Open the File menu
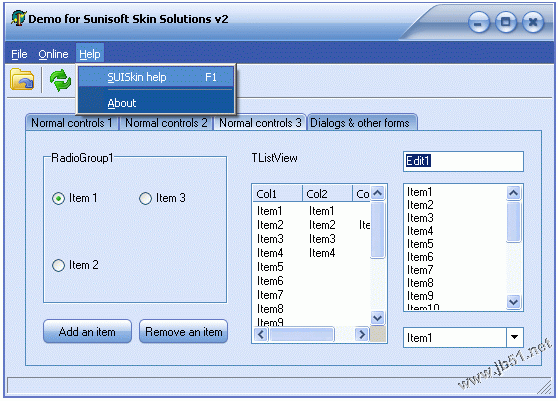Screen dimensions: 558x401 click(19, 54)
